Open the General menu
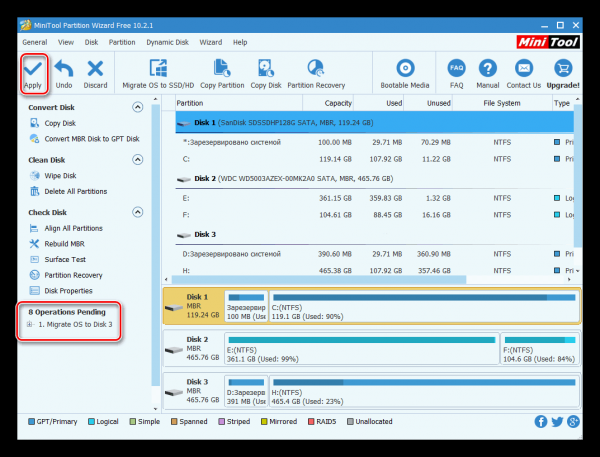The width and height of the screenshot is (600, 457). (35, 42)
